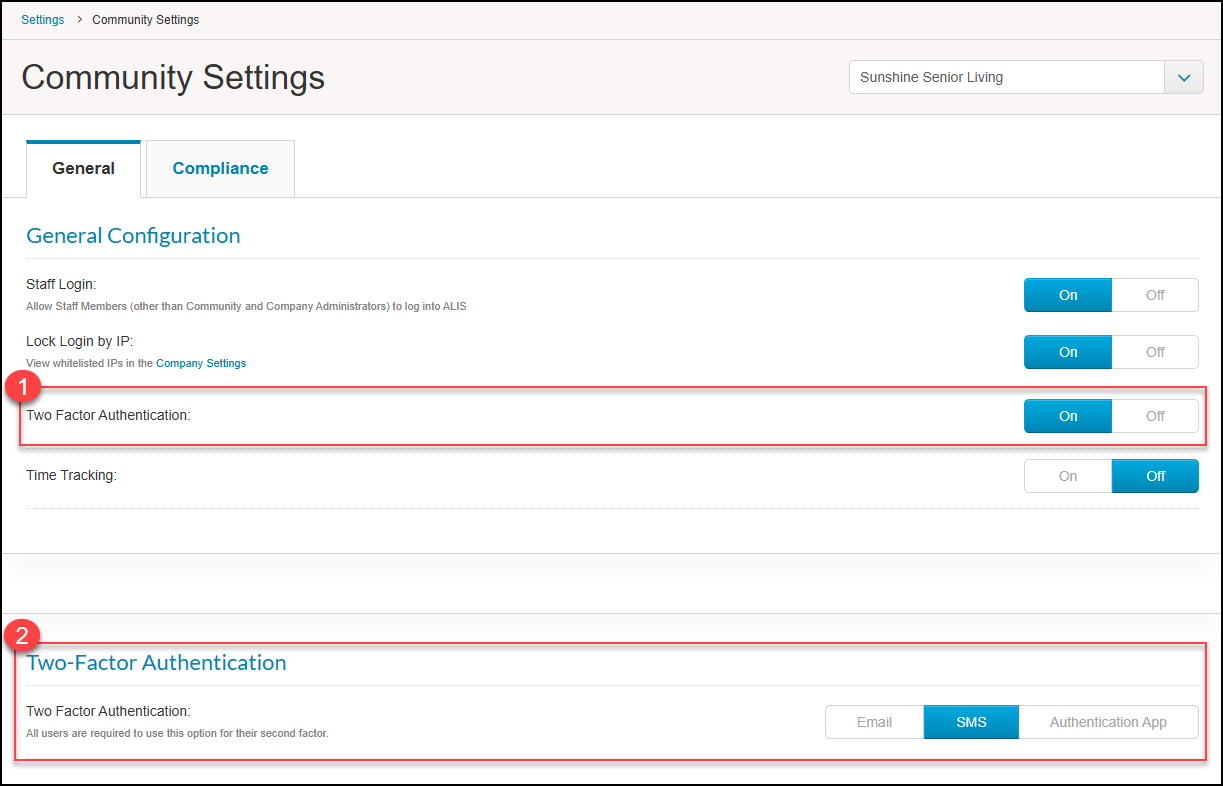Switch to the General tab
Viewport: 1223px width, 786px height.
84,169
